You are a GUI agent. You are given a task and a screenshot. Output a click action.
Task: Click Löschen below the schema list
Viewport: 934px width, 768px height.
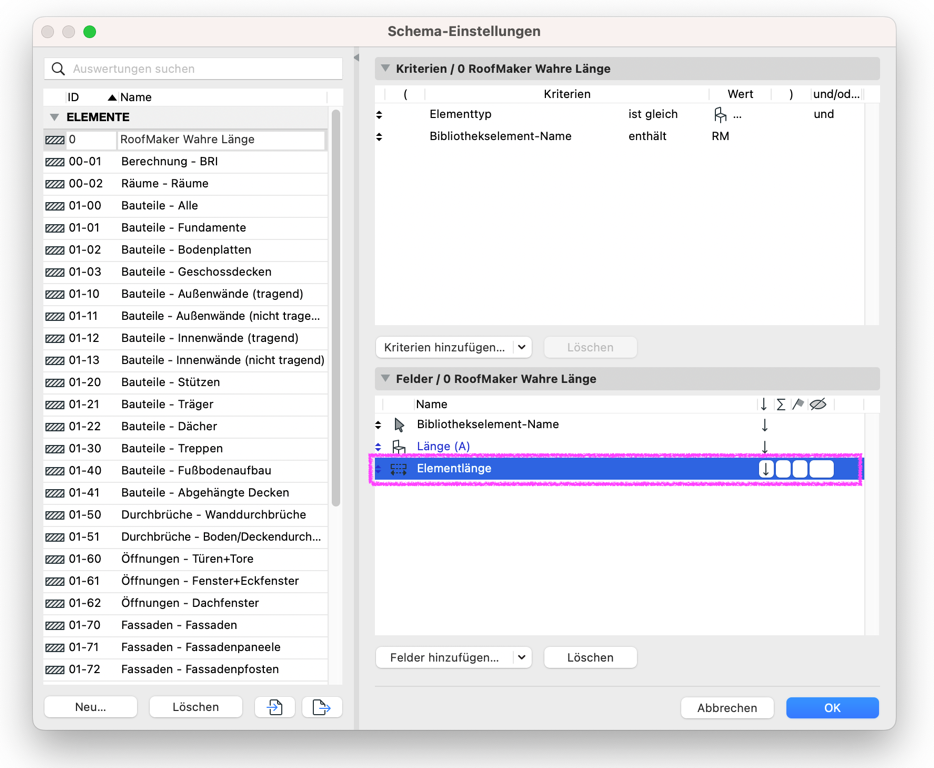195,707
